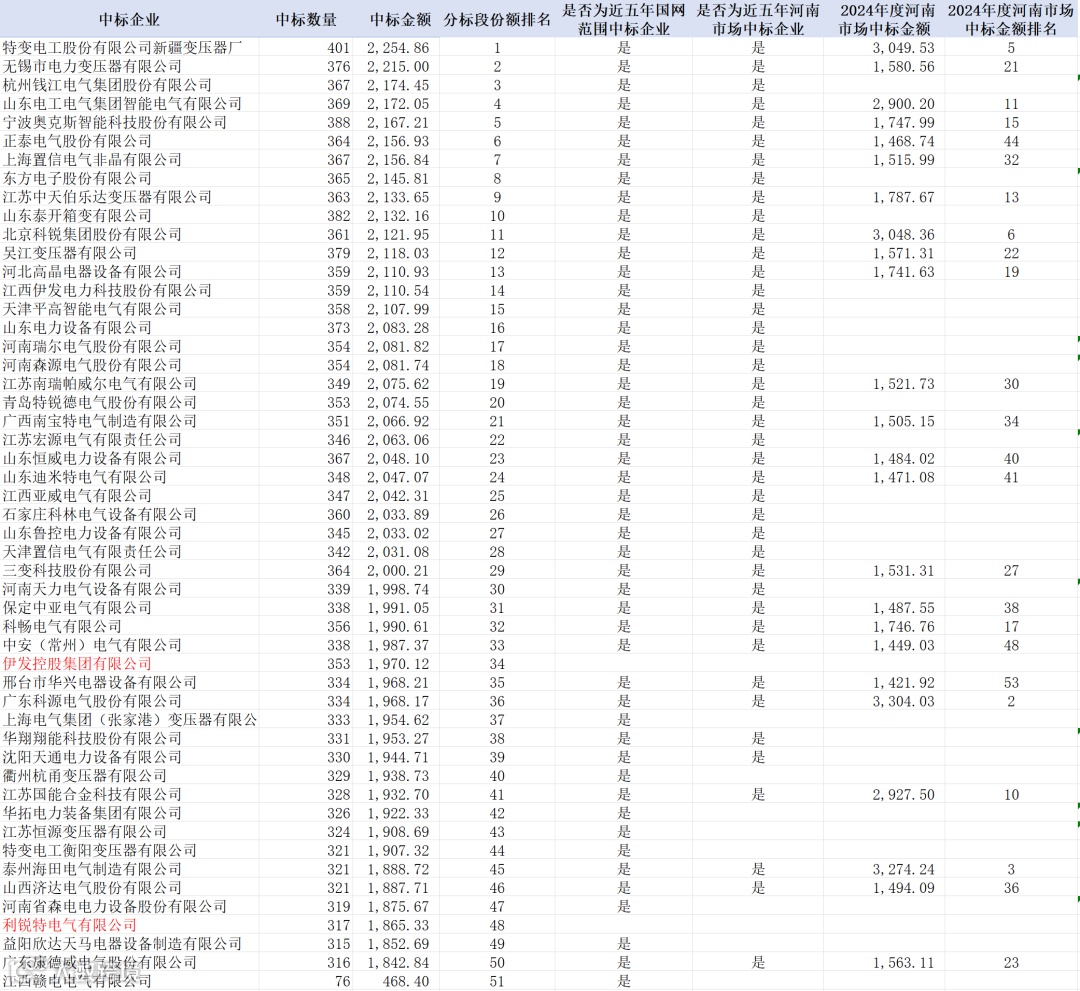1080x991 pixels.
Task: Click cell 杭州钱江电气集团股份有限公司
Action: (x=107, y=85)
